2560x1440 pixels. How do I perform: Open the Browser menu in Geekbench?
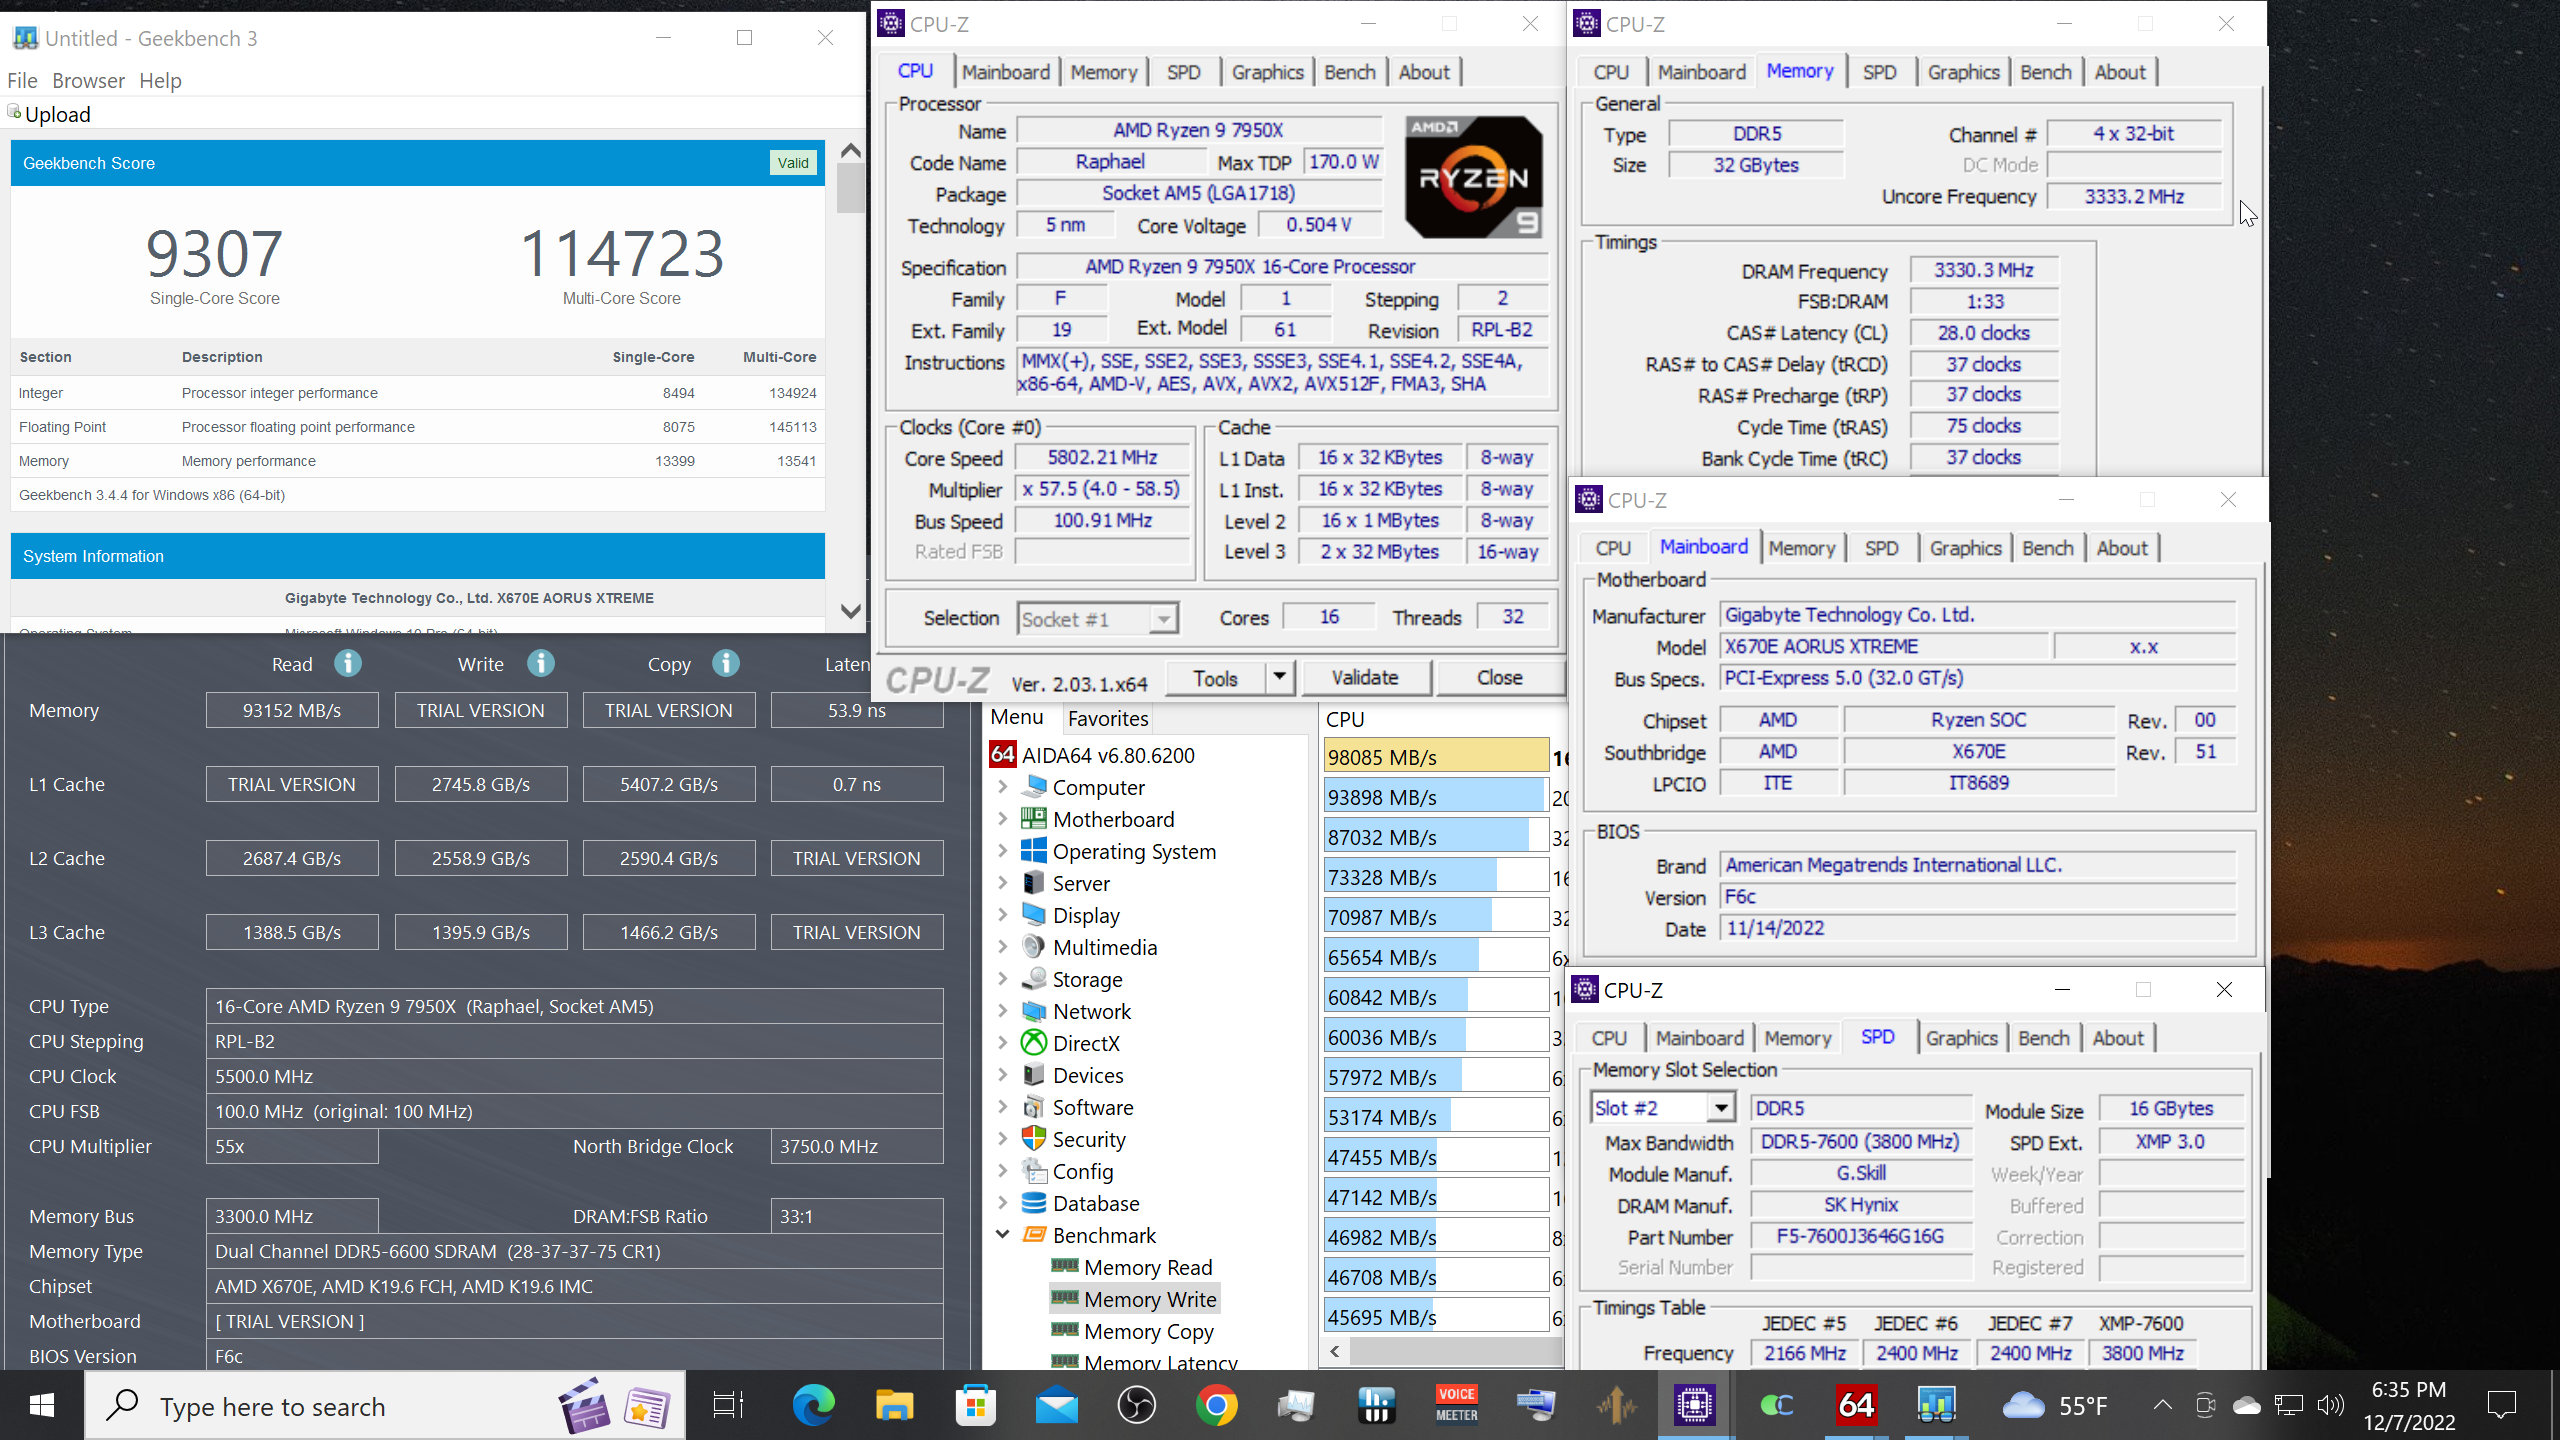tap(88, 80)
